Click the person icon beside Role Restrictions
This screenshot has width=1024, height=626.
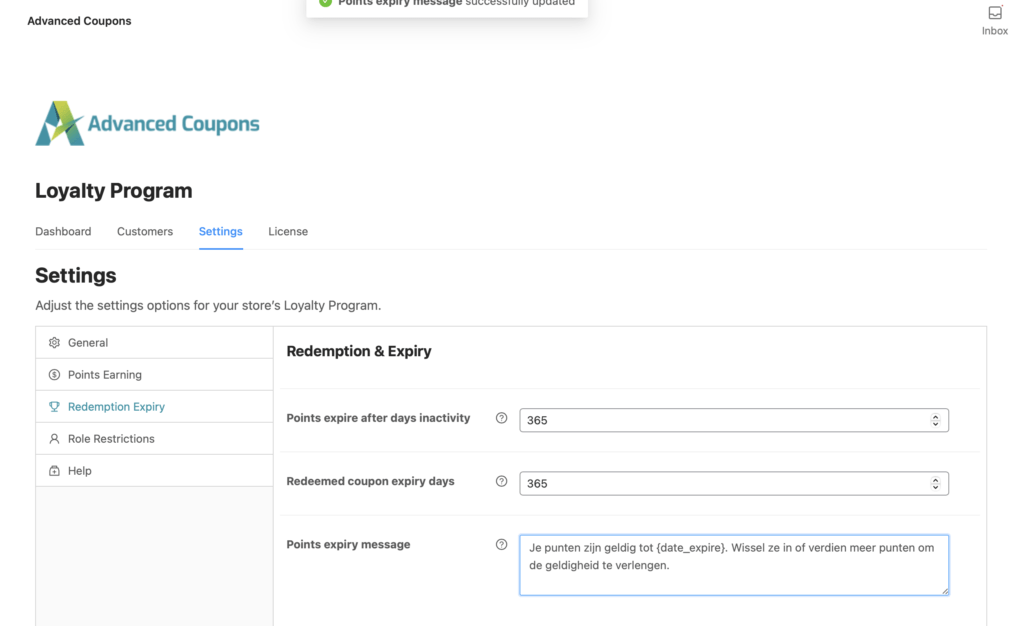point(54,439)
